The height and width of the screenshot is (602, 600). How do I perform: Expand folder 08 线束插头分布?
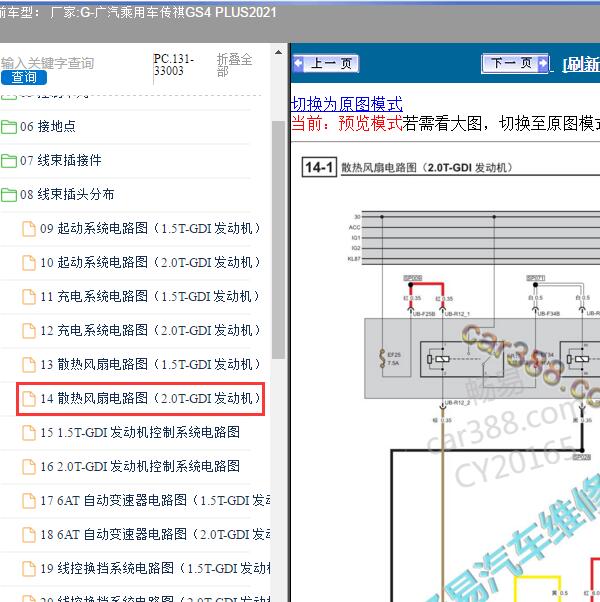point(67,194)
